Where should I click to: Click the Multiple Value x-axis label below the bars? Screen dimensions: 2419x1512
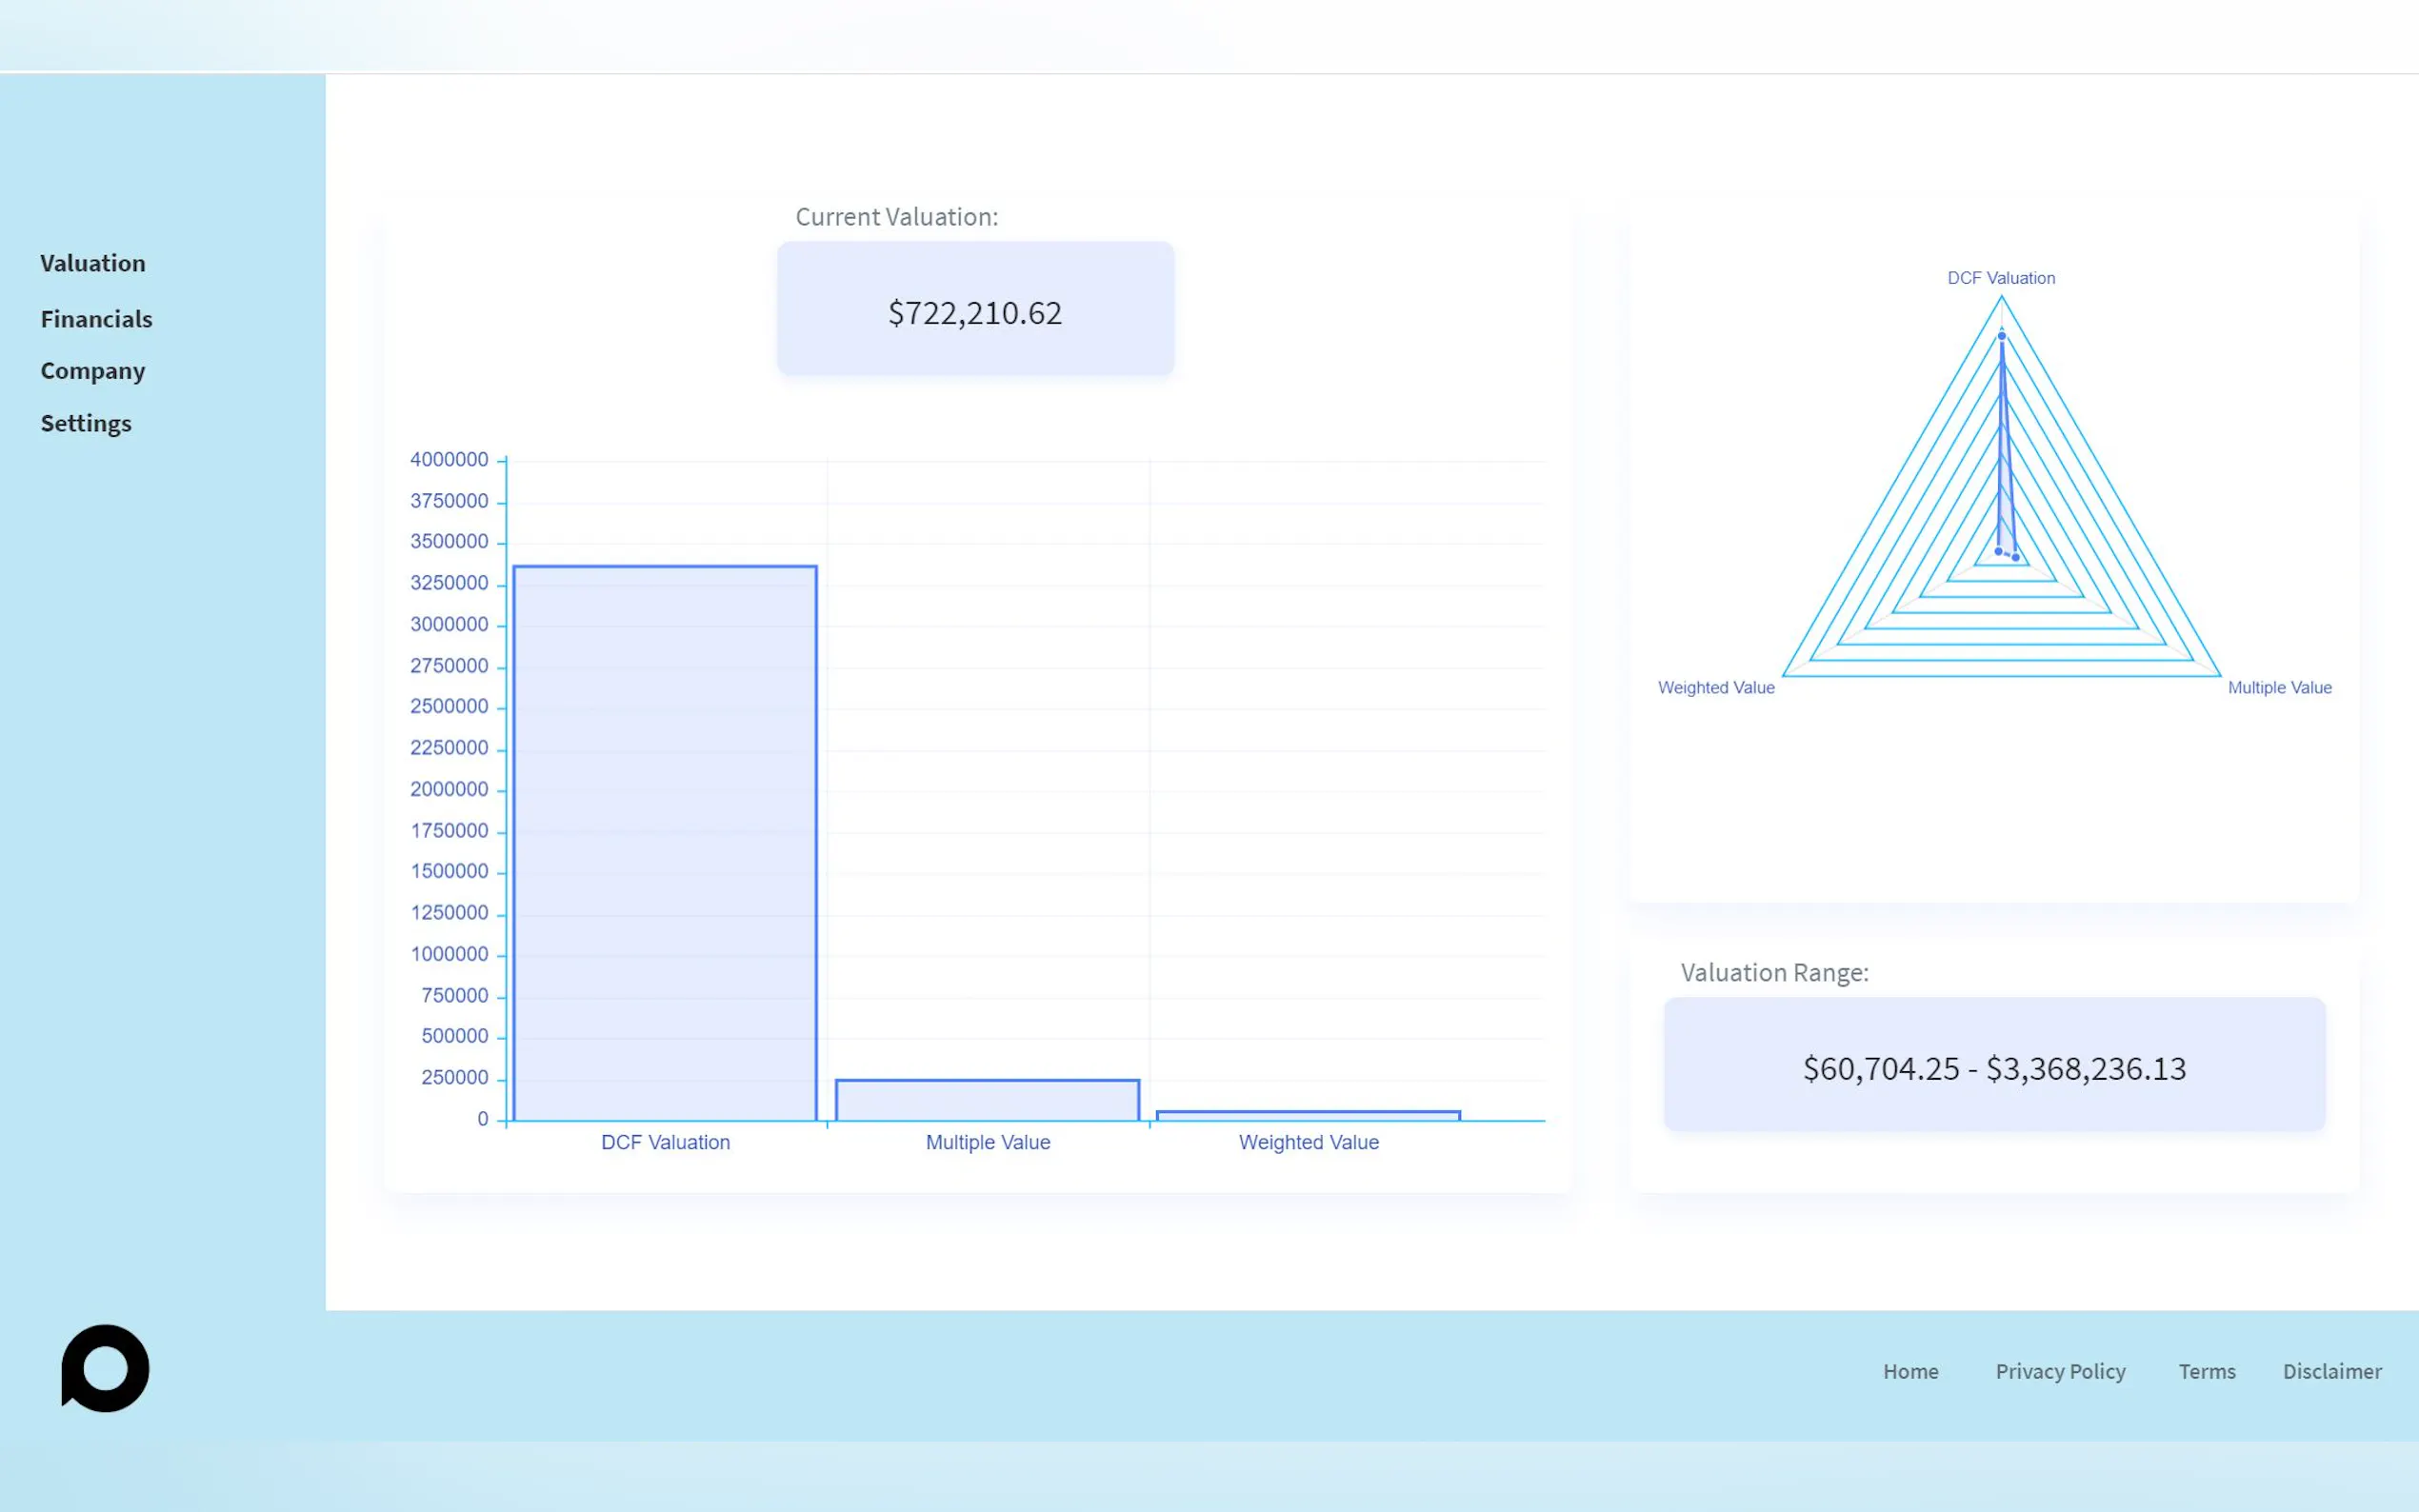(987, 1142)
